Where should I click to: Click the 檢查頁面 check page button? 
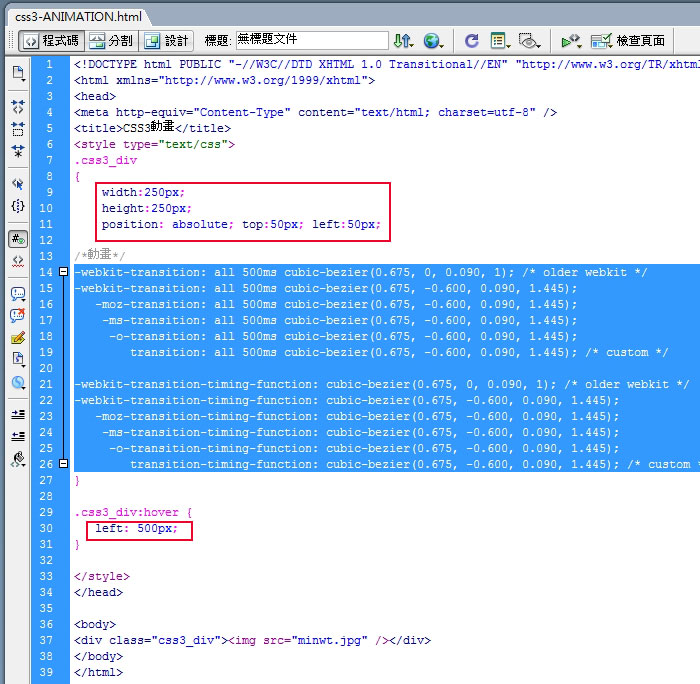click(627, 41)
